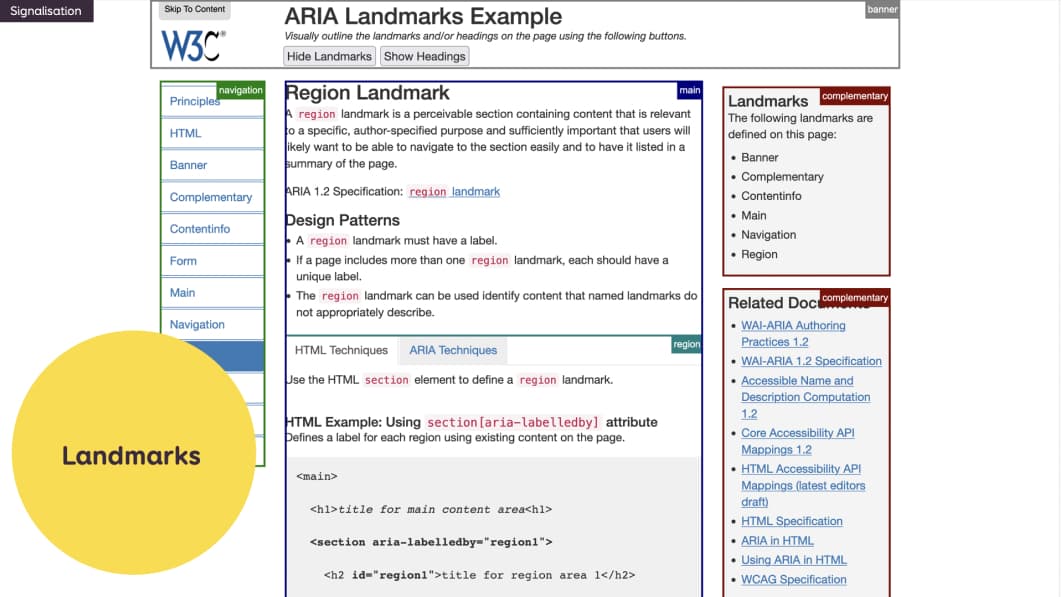Click the Form navigation link
Image resolution: width=1061 pixels, height=597 pixels.
[183, 261]
